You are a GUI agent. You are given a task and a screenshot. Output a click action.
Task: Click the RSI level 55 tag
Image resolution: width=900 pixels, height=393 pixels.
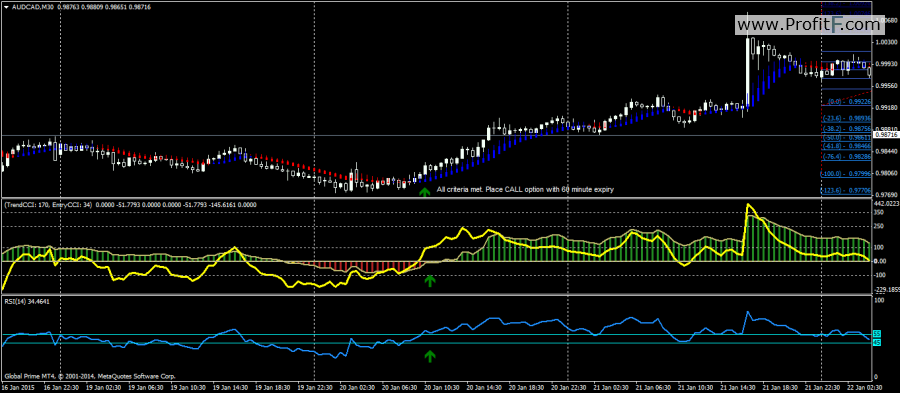876,334
